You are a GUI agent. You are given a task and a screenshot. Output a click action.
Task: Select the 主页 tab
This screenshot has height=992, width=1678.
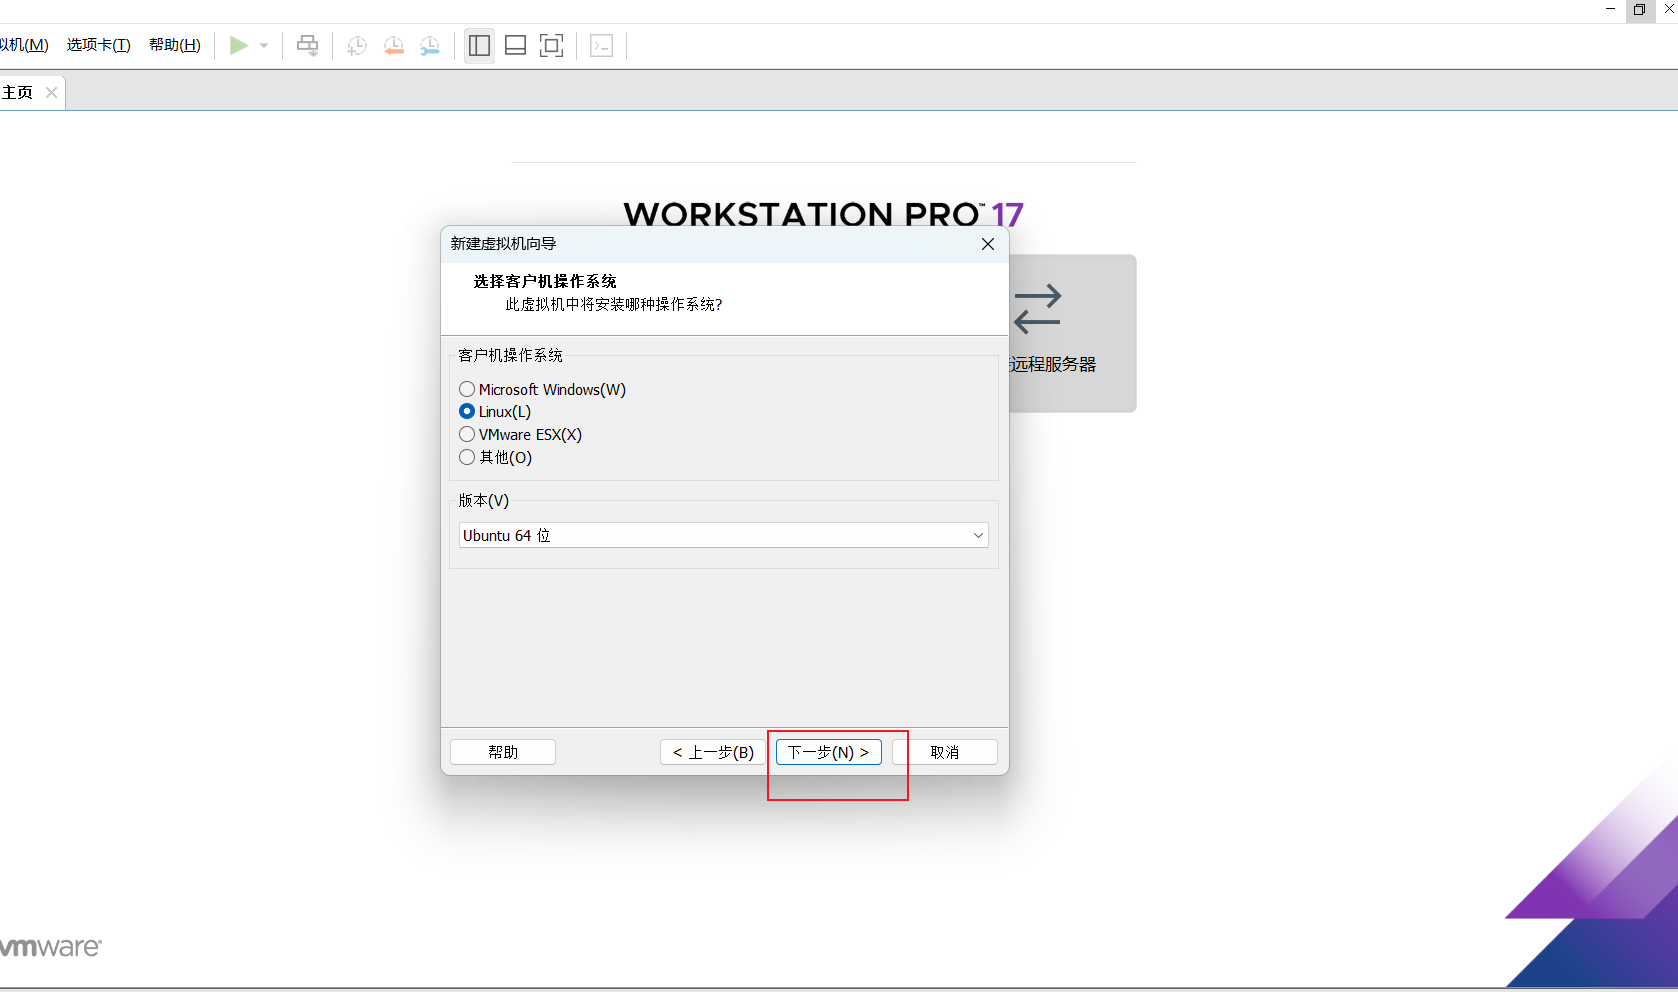[x=18, y=92]
